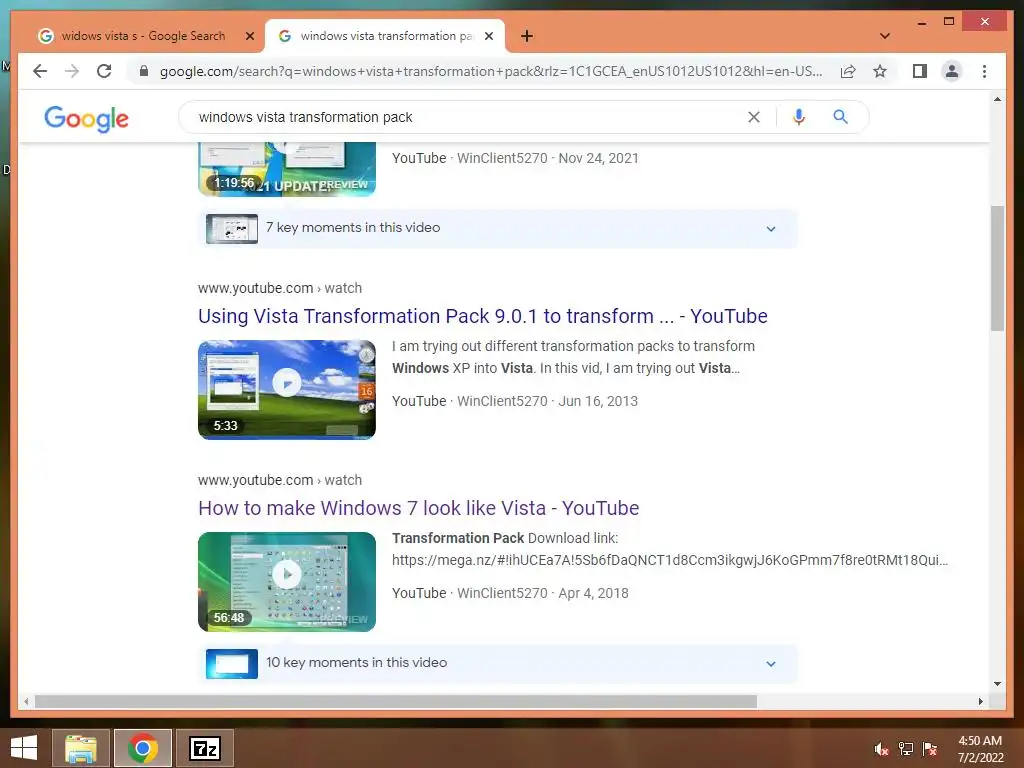The image size is (1024, 768).
Task: Go to Google home via logo
Action: pyautogui.click(x=86, y=119)
